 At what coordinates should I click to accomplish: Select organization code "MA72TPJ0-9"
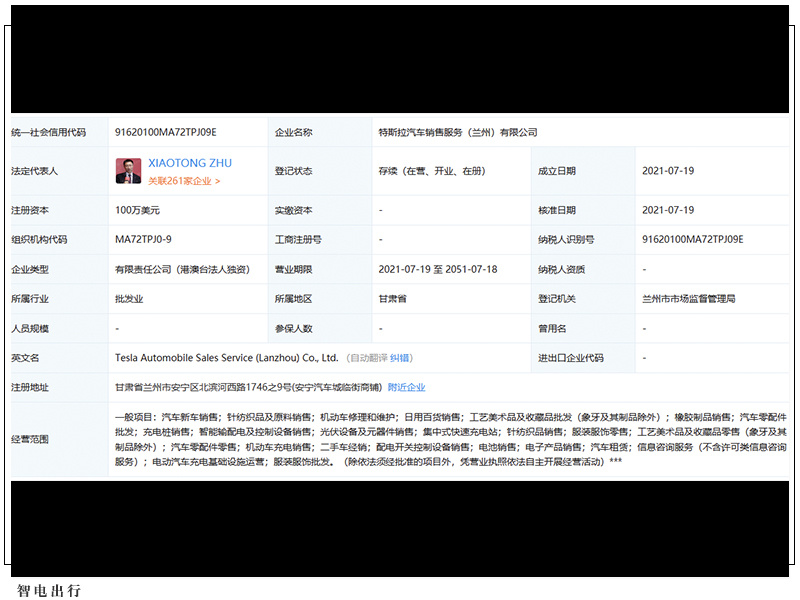pyautogui.click(x=143, y=240)
